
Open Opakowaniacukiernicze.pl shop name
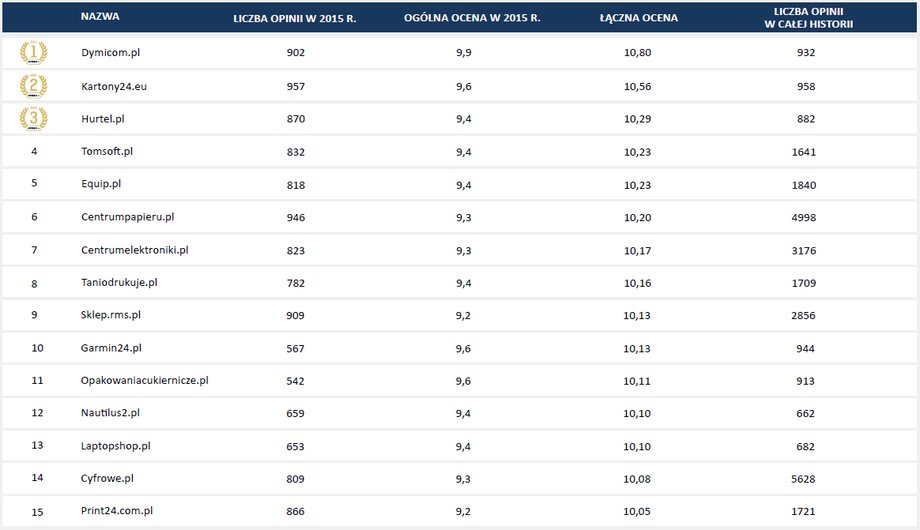pyautogui.click(x=144, y=380)
